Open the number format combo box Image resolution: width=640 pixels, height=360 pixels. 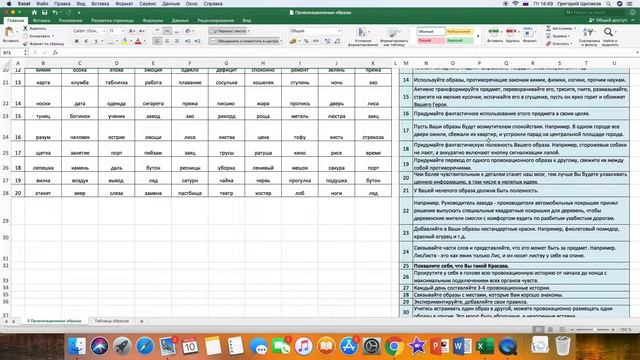point(315,31)
